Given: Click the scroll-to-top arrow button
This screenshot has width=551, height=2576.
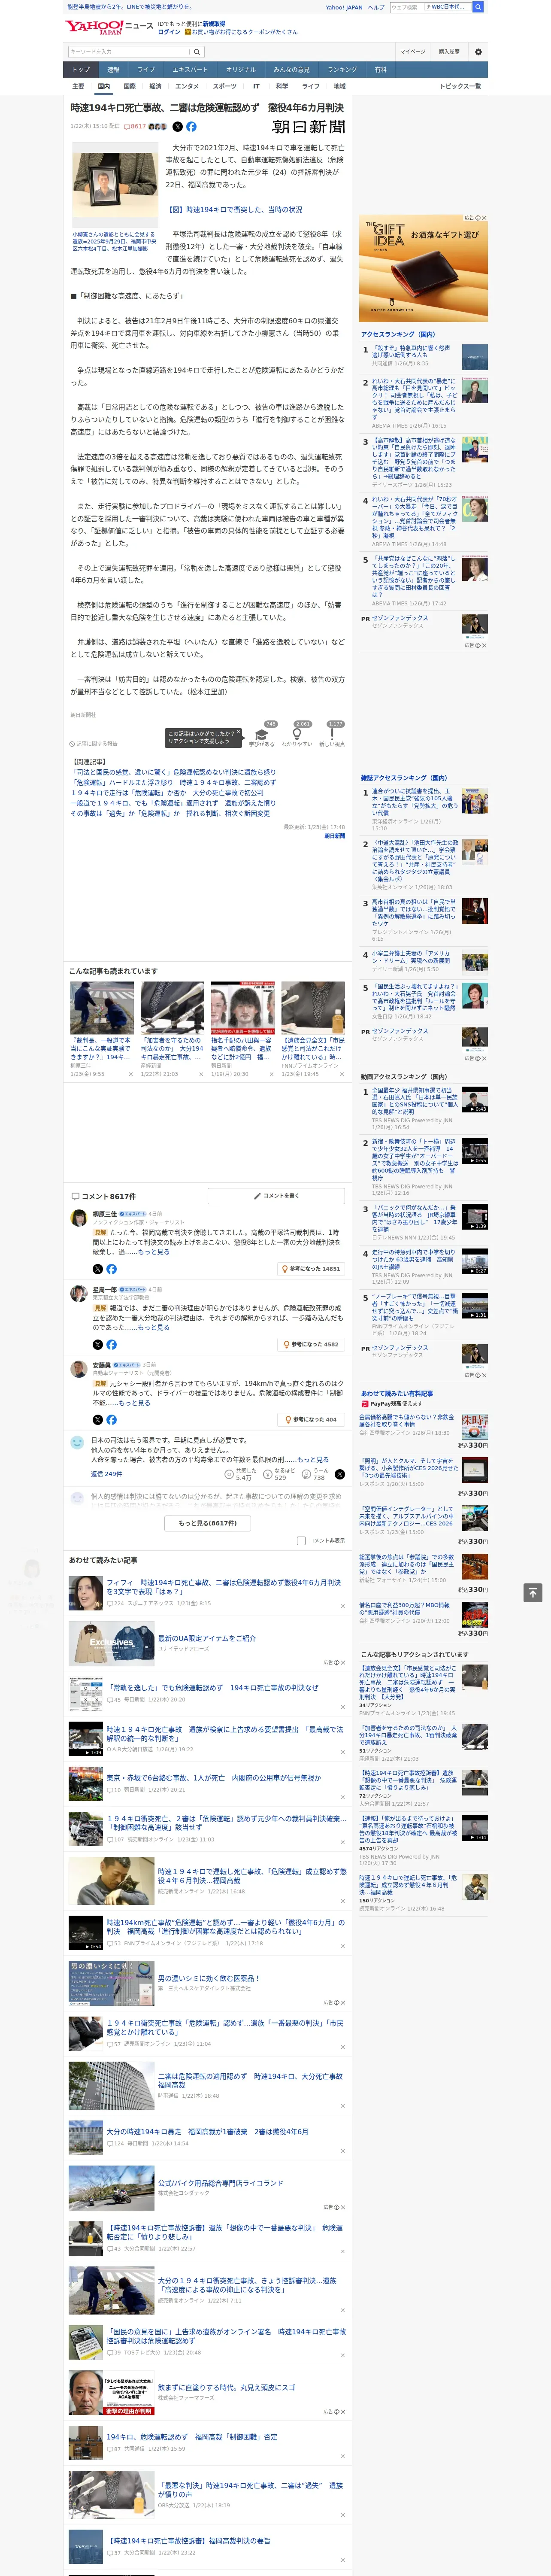Looking at the screenshot, I should 533,1593.
